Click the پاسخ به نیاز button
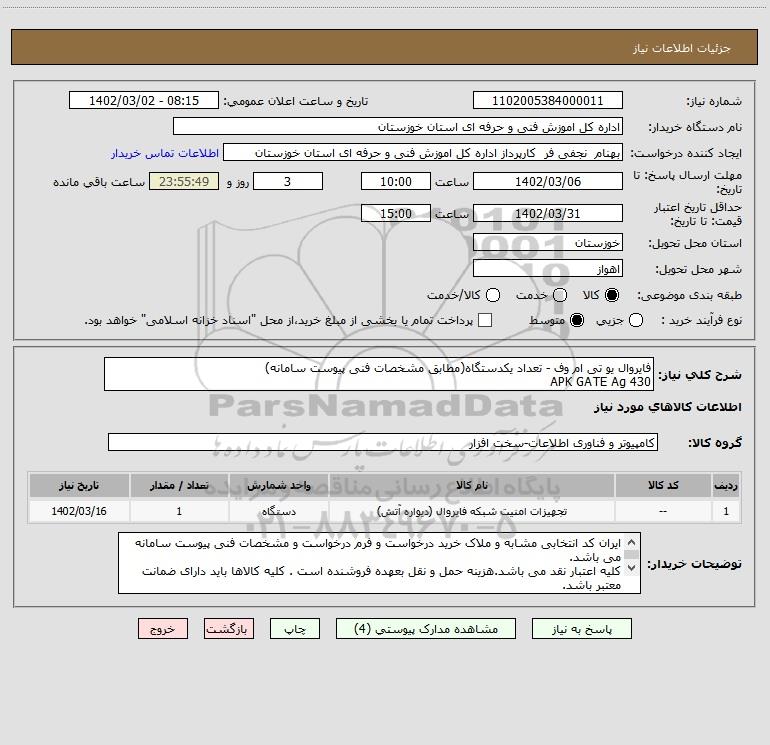770x745 pixels. [581, 629]
